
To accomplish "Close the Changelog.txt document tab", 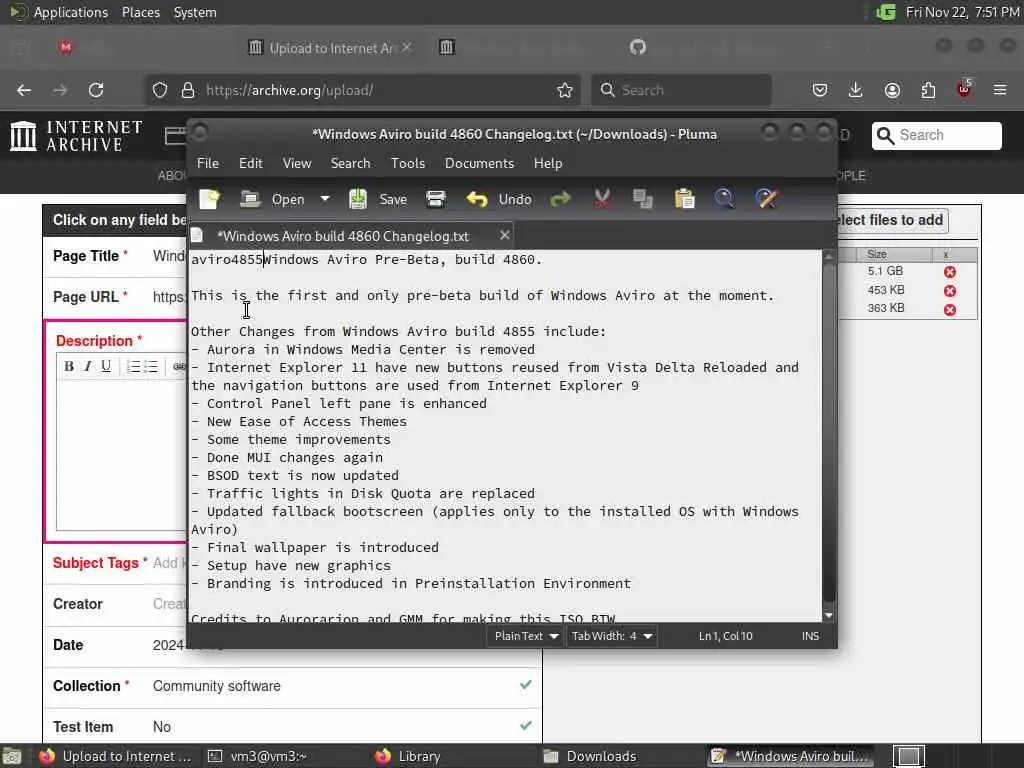I will 505,235.
